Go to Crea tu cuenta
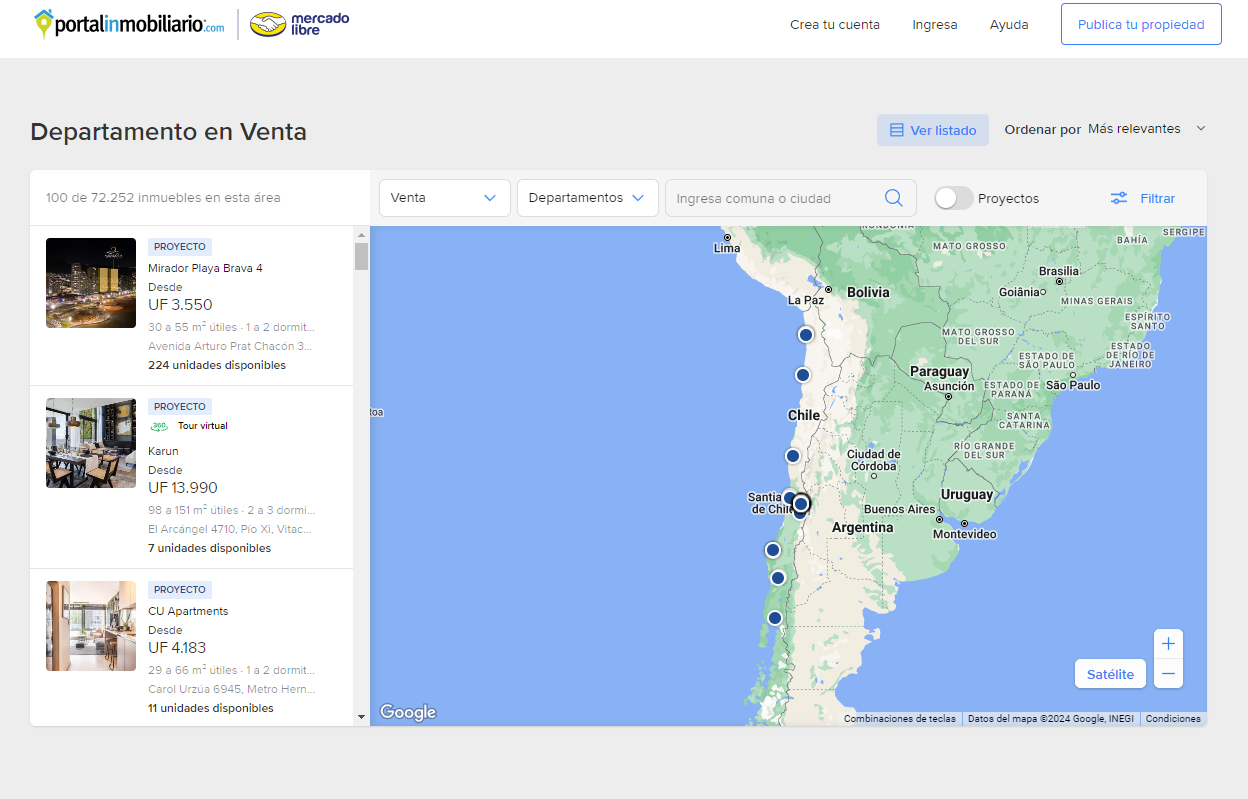The width and height of the screenshot is (1248, 799). (x=834, y=24)
